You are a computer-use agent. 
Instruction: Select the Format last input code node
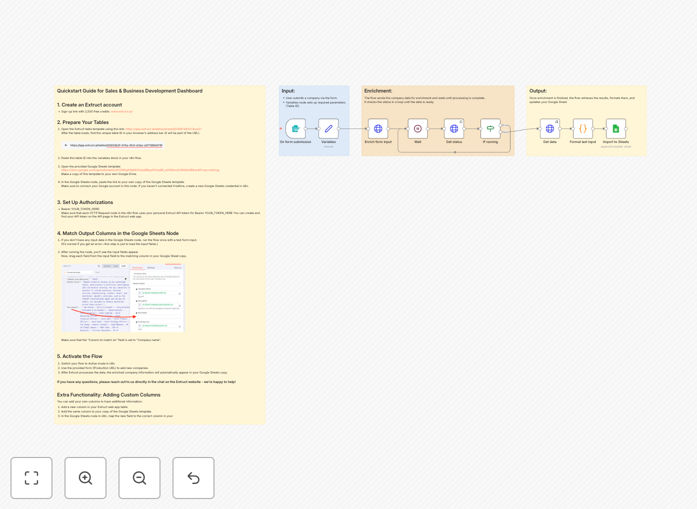pyautogui.click(x=583, y=129)
